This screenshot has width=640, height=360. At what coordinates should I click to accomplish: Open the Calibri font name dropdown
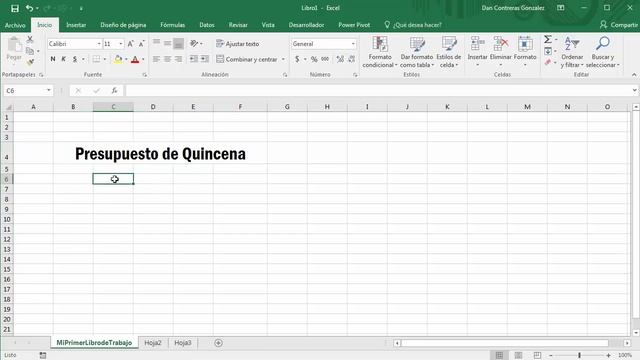click(x=99, y=44)
